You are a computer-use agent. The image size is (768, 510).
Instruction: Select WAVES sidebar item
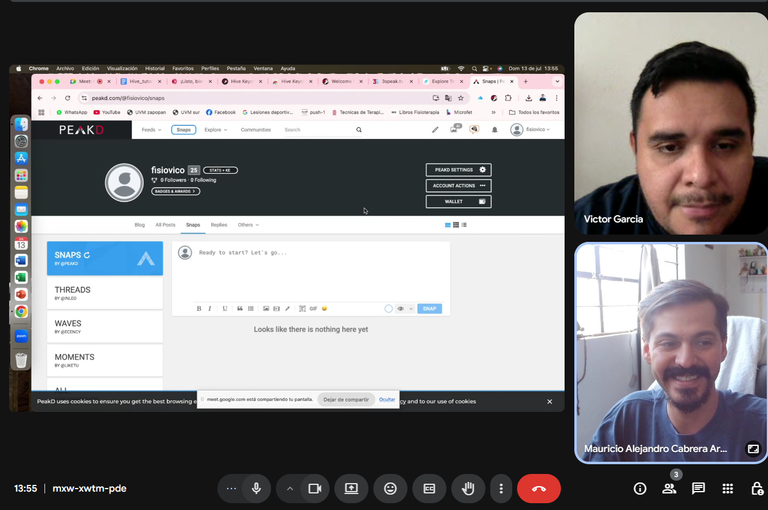(x=105, y=326)
